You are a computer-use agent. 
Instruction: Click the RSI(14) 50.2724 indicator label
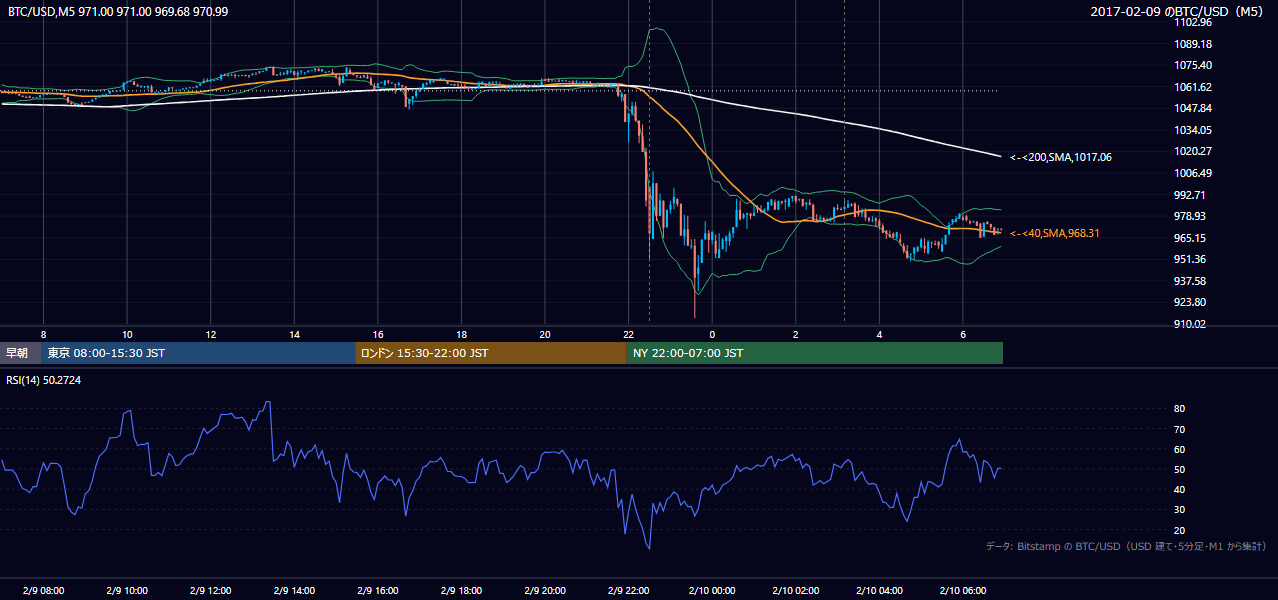pos(43,380)
